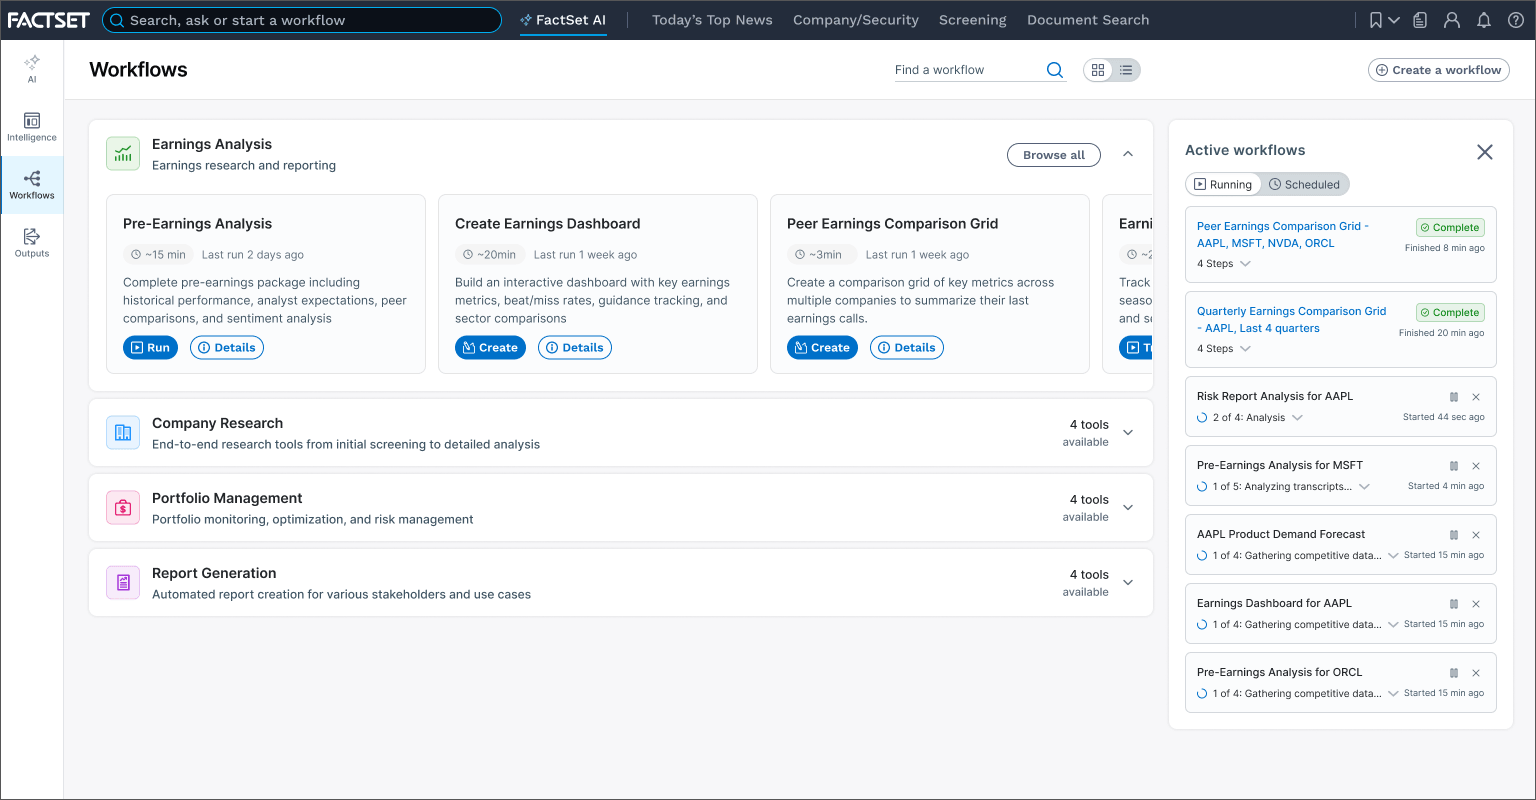The height and width of the screenshot is (800, 1536).
Task: Expand the Company Research section
Action: click(1128, 433)
